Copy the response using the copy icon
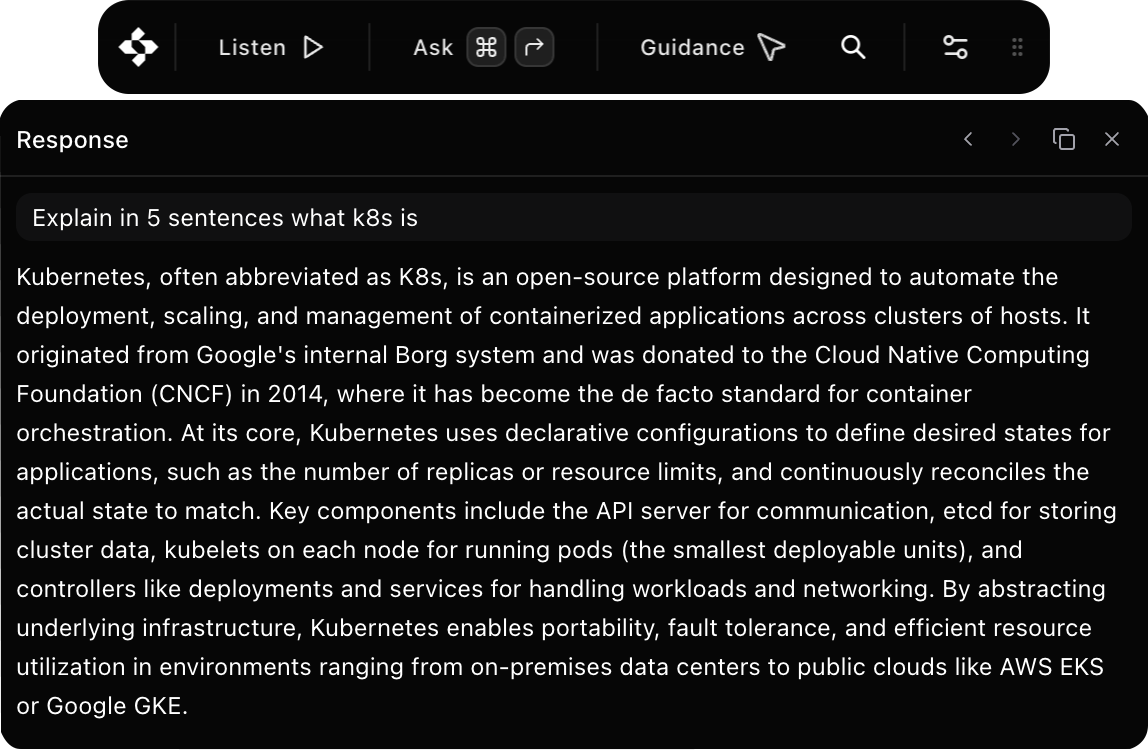This screenshot has width=1148, height=750. click(x=1064, y=139)
